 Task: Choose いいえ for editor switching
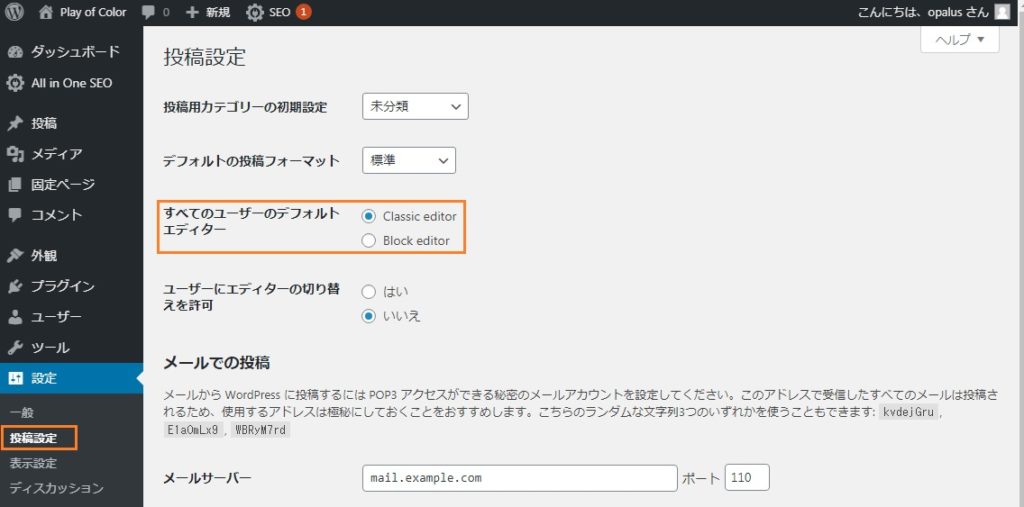(368, 316)
